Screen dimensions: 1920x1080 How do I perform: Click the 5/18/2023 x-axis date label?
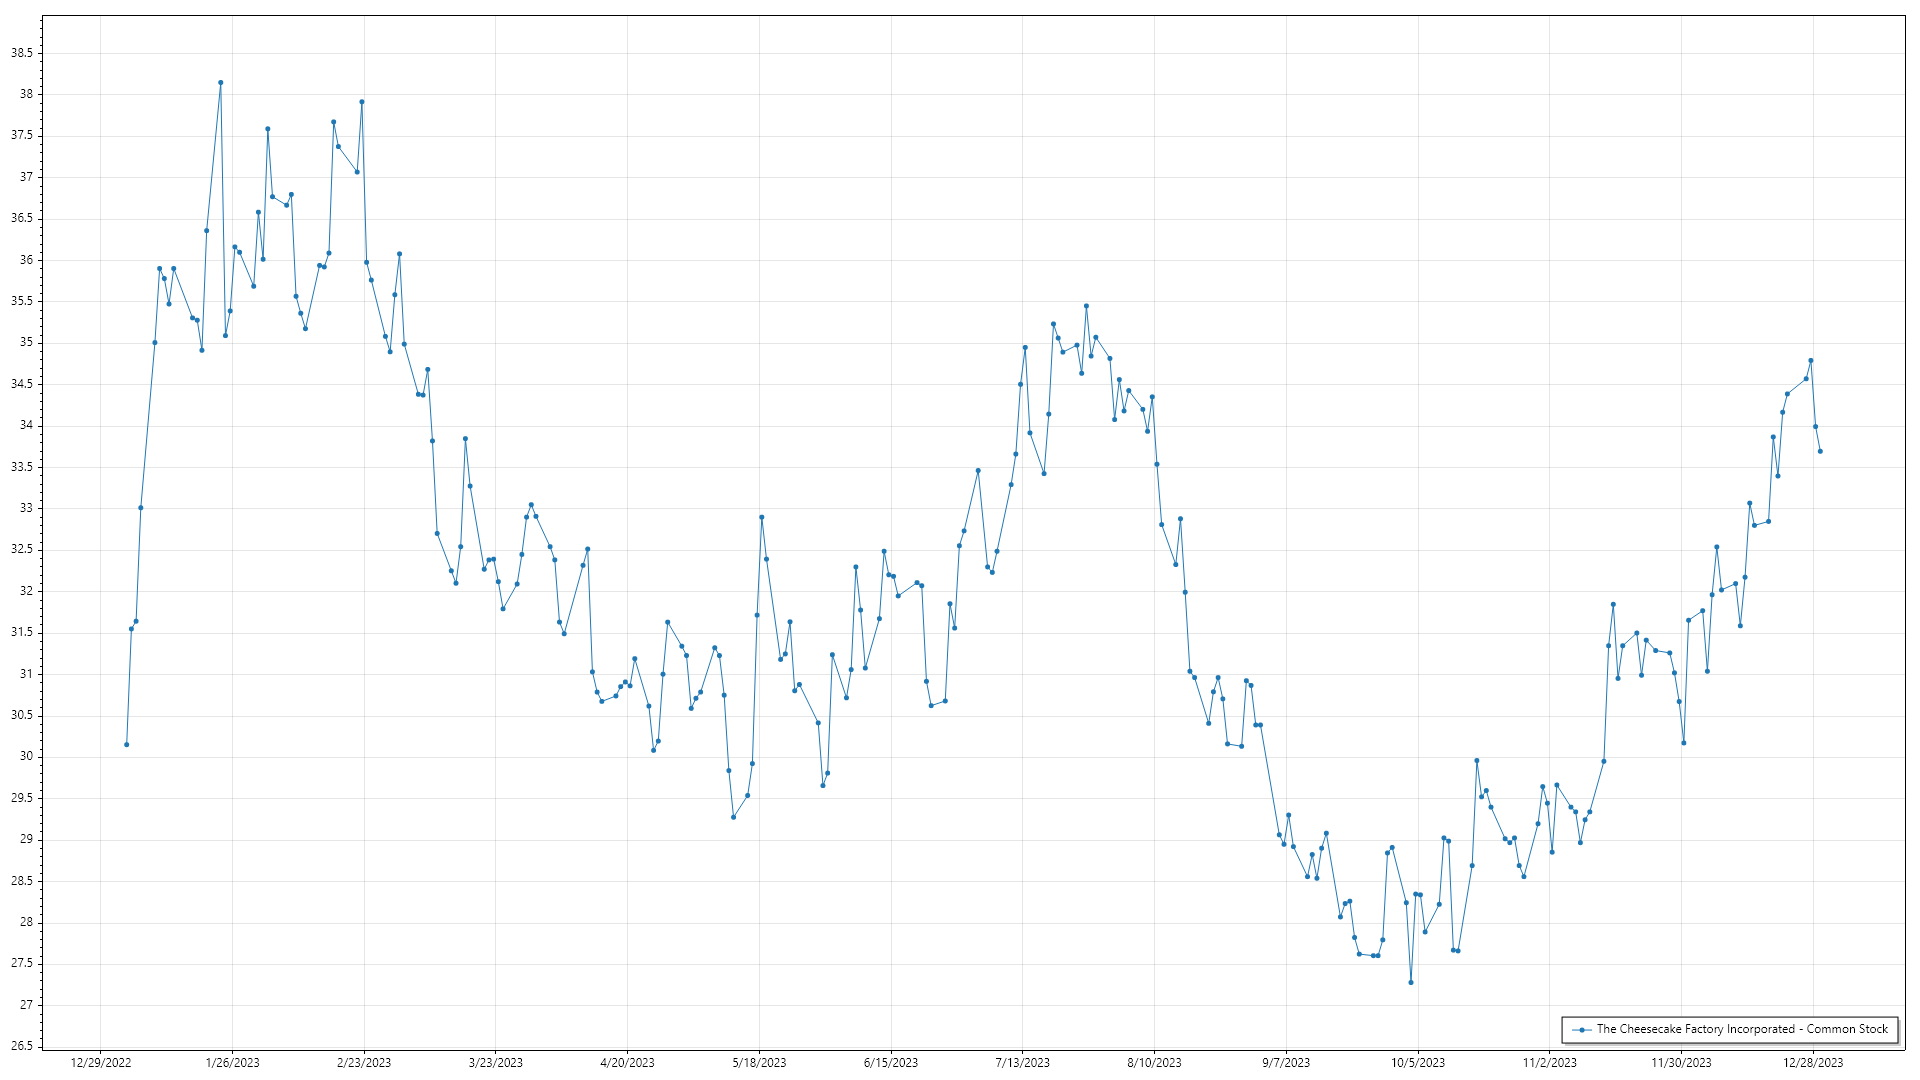point(759,1063)
